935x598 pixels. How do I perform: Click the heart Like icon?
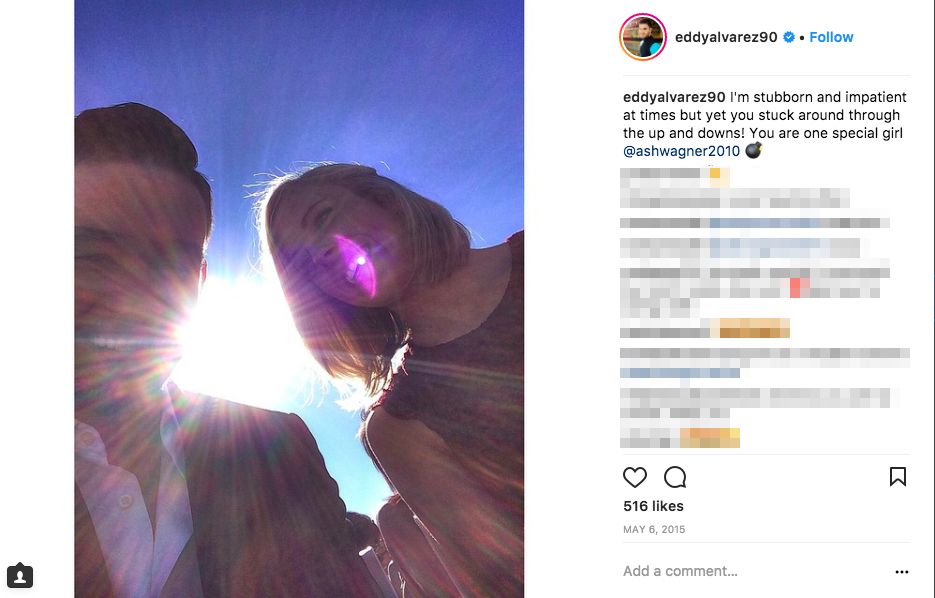(634, 477)
